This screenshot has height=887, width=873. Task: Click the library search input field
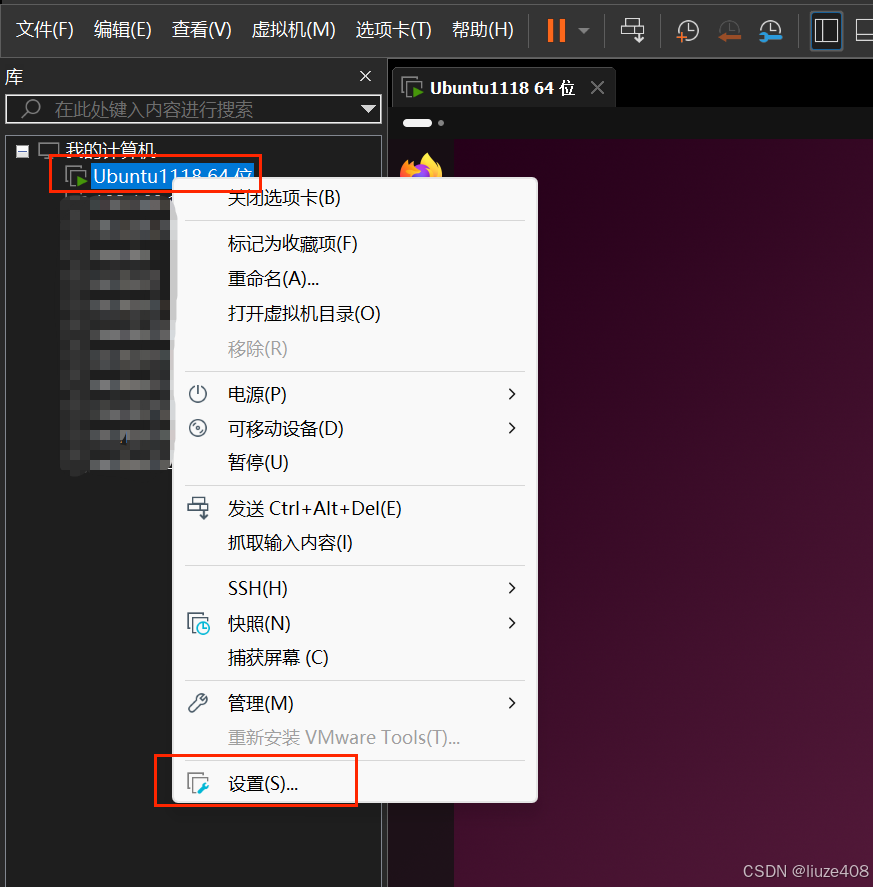[x=192, y=109]
